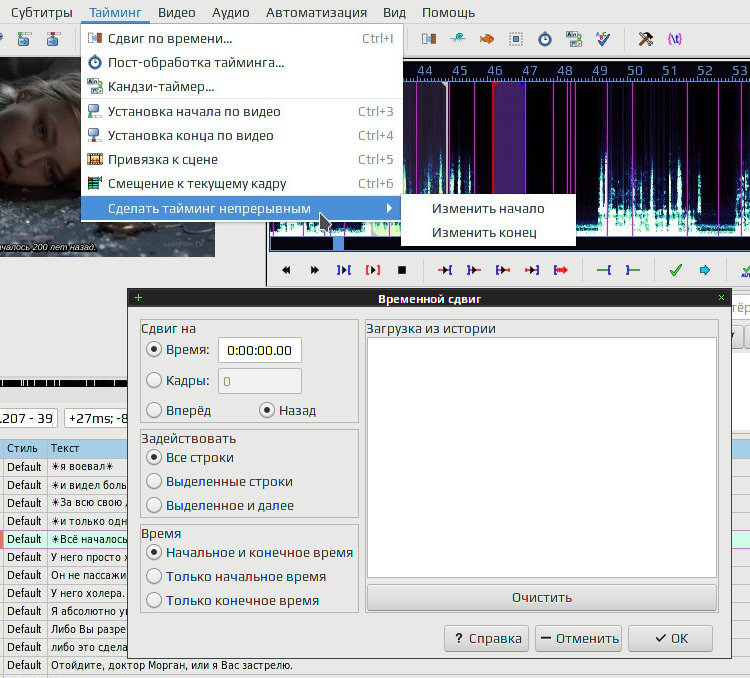The height and width of the screenshot is (678, 750).
Task: Select Все строки radio option
Action: coord(154,457)
